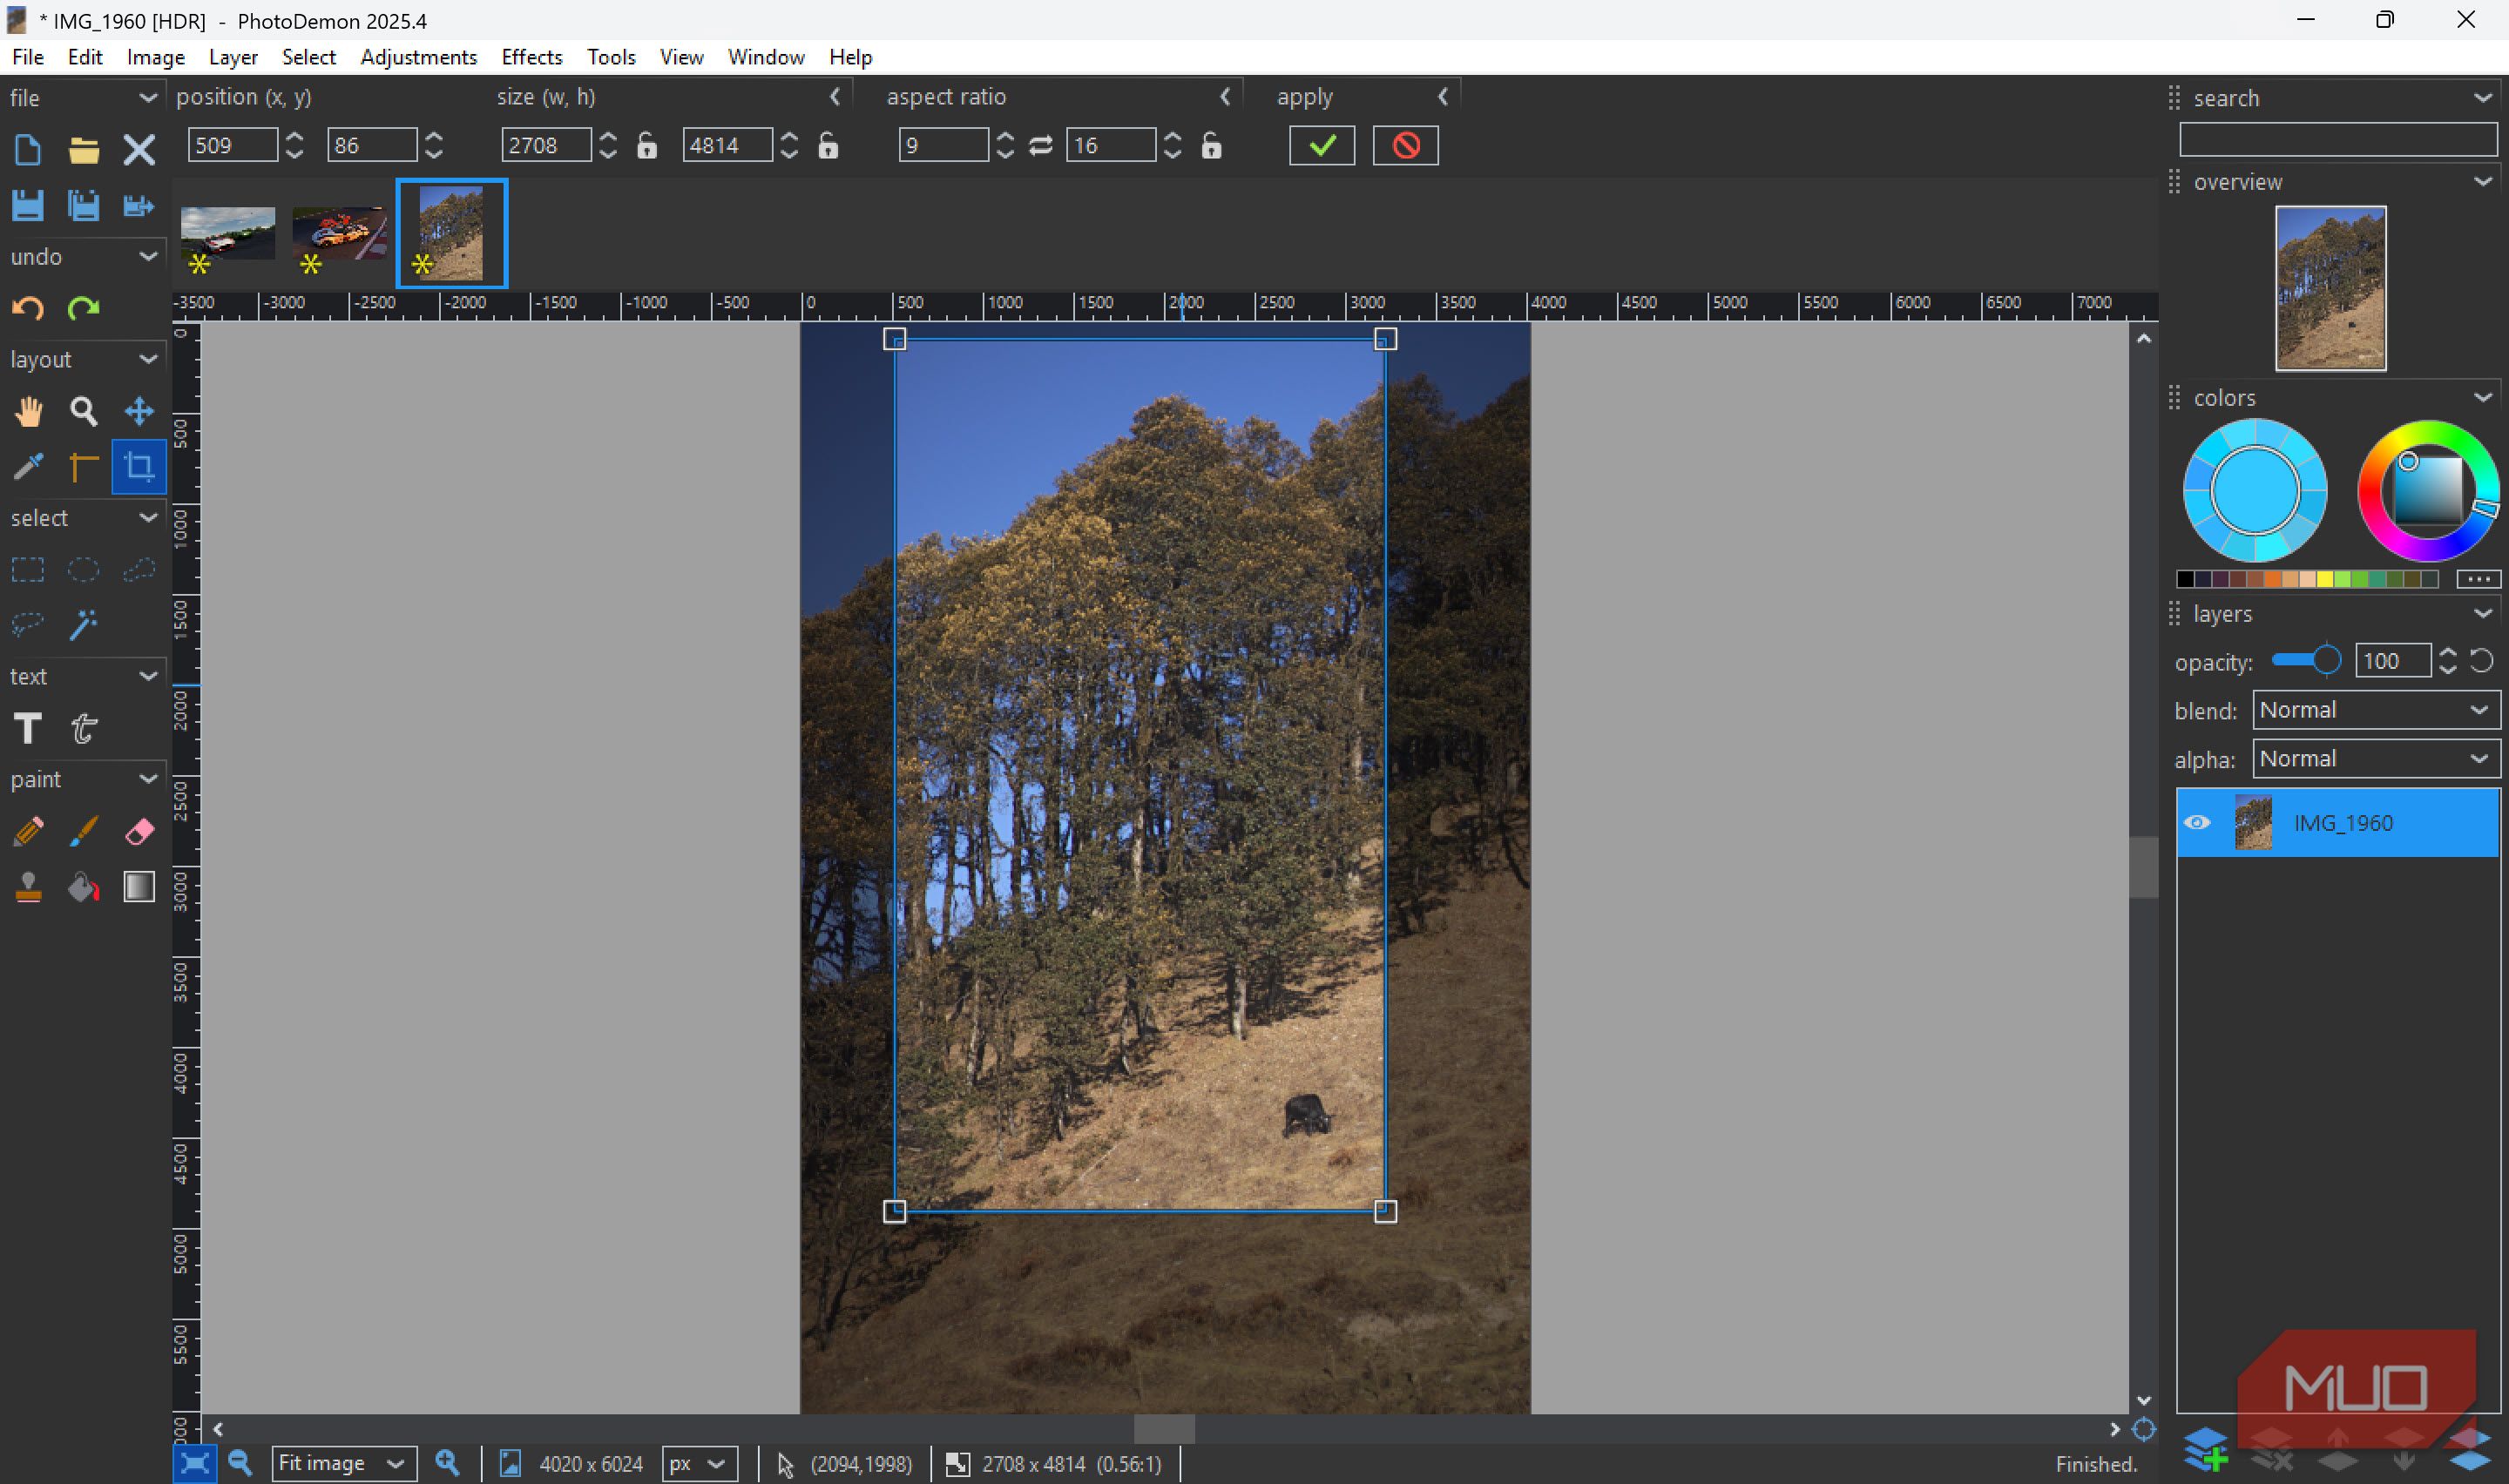Viewport: 2509px width, 1484px height.
Task: Click the Redo green arrow icon
Action: (x=83, y=308)
